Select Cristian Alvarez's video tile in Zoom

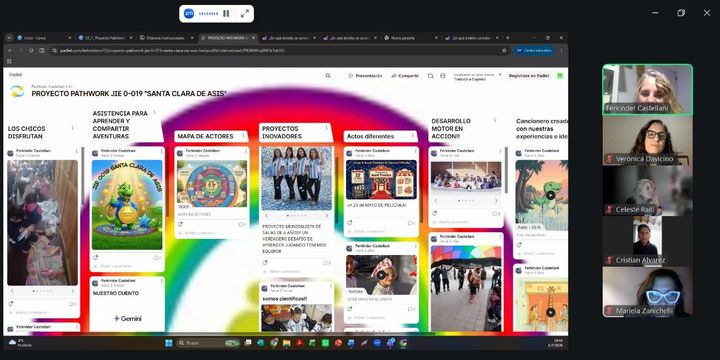point(647,241)
